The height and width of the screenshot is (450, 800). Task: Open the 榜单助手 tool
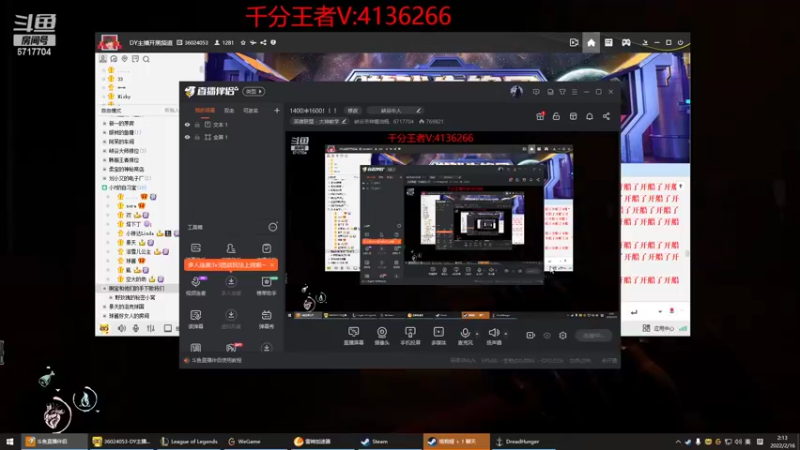tap(266, 286)
